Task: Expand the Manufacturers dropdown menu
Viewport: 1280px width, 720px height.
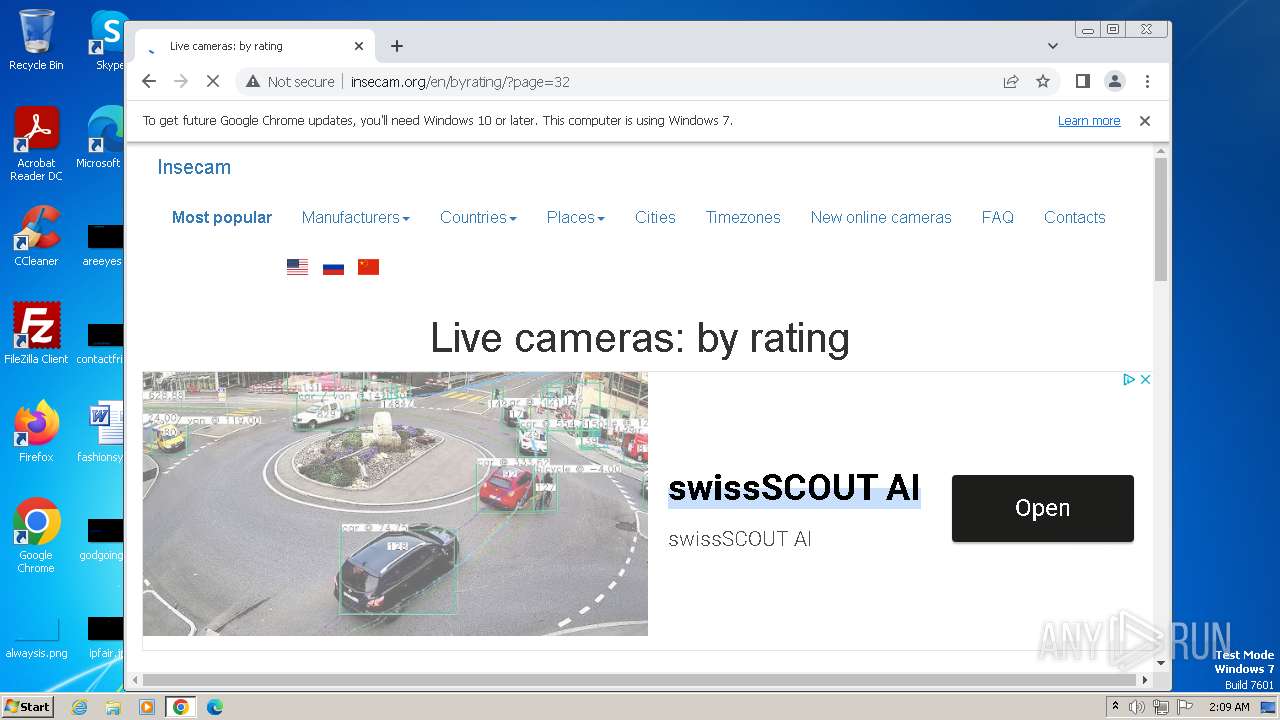Action: pyautogui.click(x=355, y=217)
